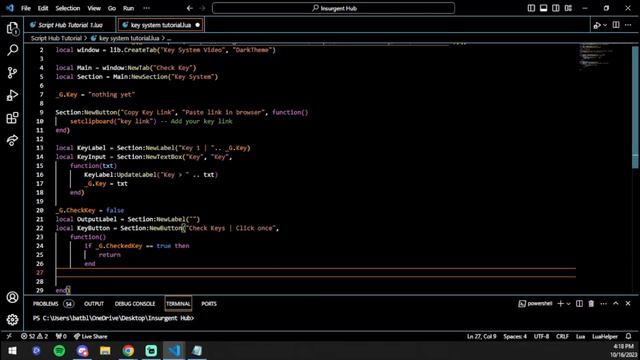
Task: Change the CRLF end of line sequence
Action: pos(562,336)
